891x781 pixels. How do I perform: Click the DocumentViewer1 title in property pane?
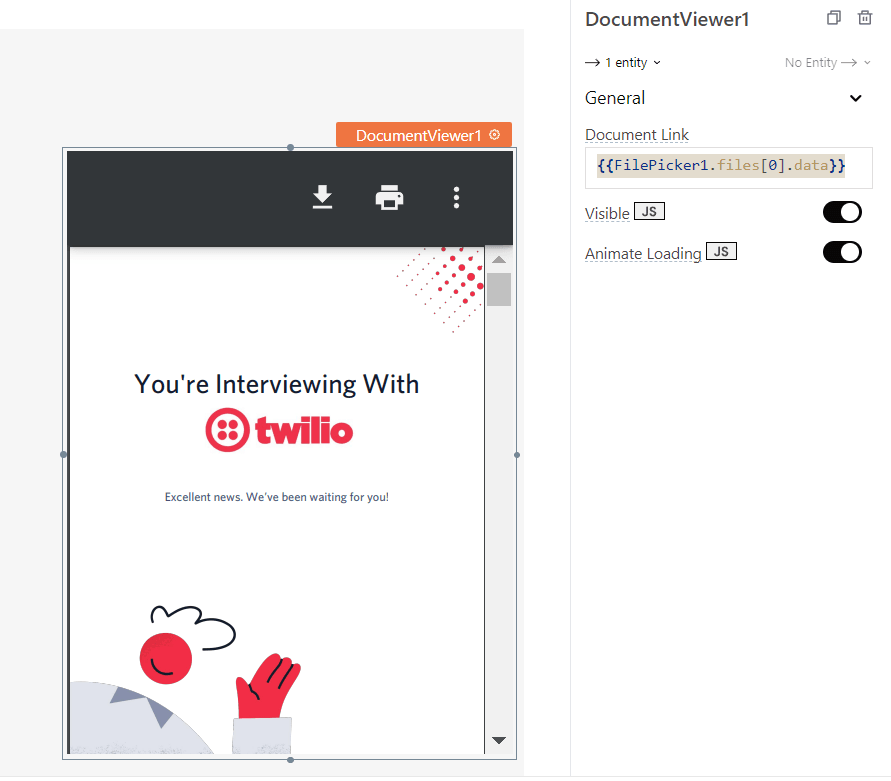point(667,20)
